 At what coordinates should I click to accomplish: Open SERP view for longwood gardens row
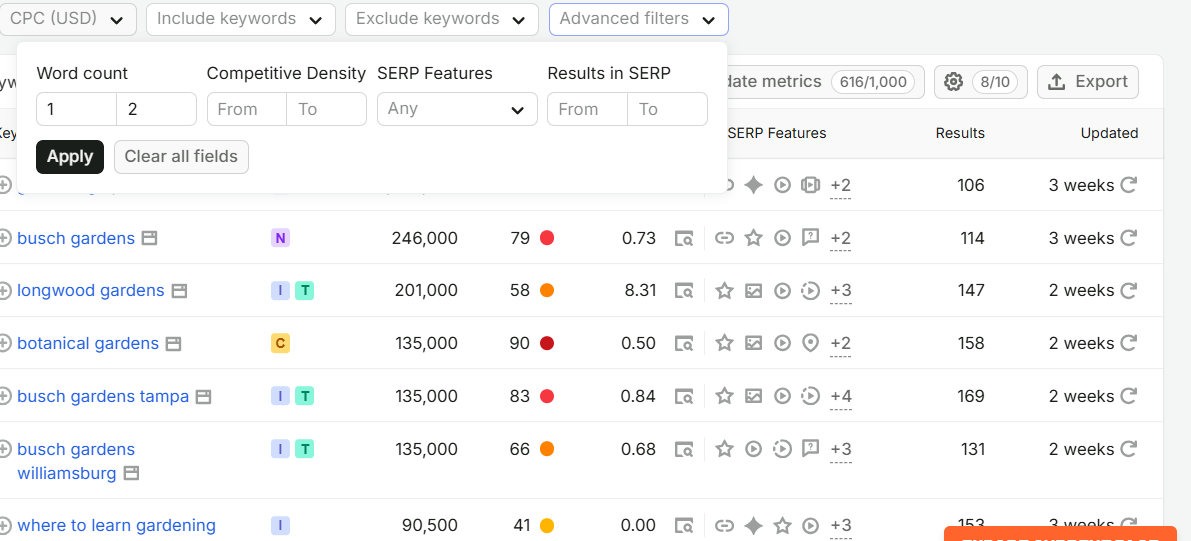[x=684, y=291]
